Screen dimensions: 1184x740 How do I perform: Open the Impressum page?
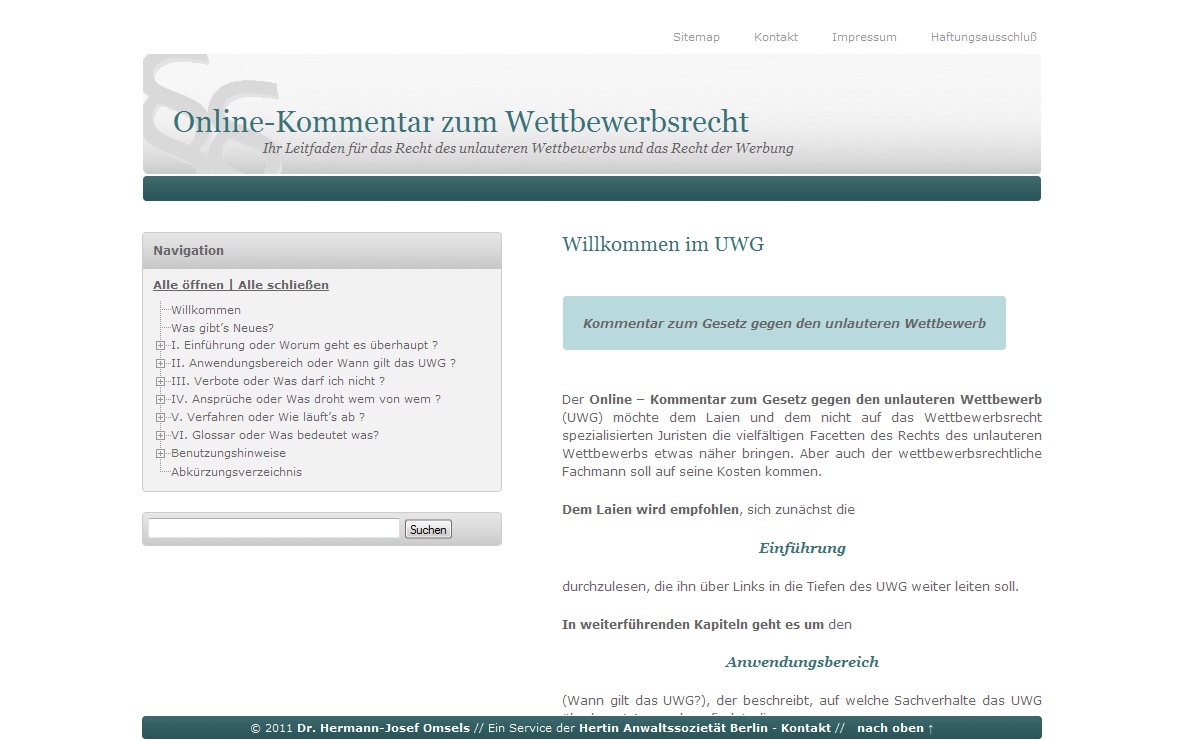[864, 37]
